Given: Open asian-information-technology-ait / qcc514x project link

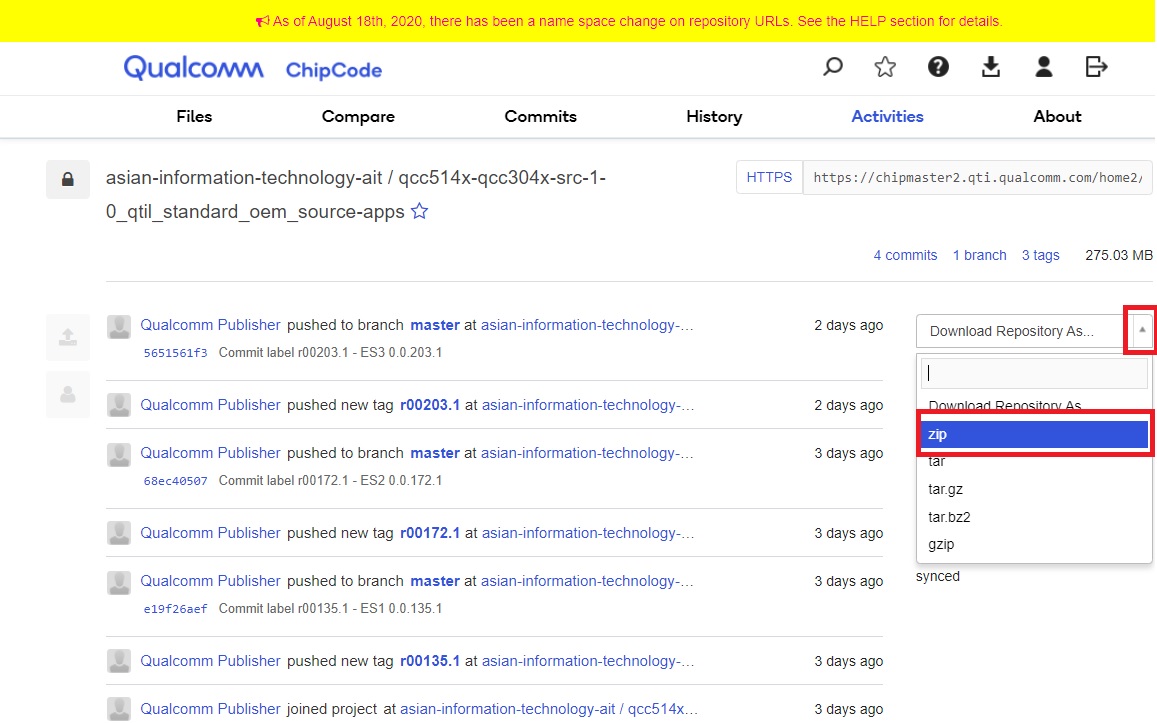Looking at the screenshot, I should pyautogui.click(x=548, y=709).
